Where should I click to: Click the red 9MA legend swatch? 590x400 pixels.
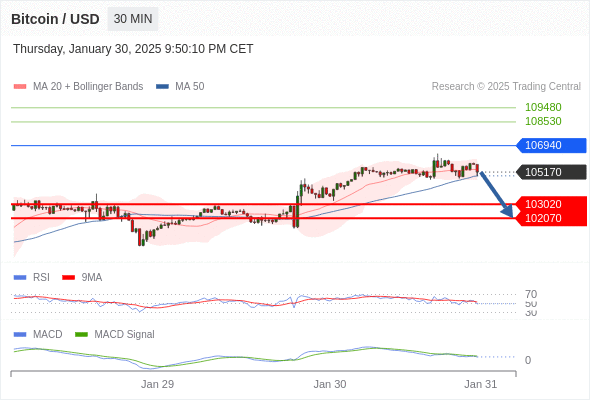(68, 278)
